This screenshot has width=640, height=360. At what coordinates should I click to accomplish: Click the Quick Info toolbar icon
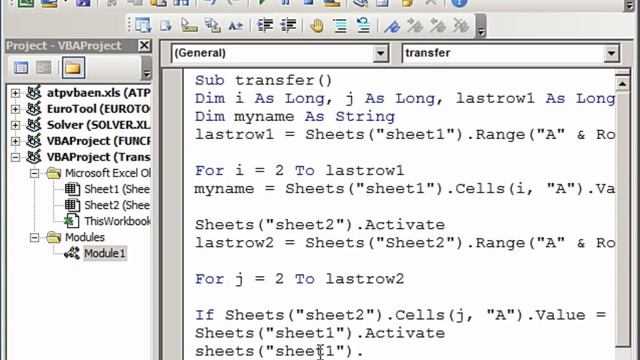point(189,26)
